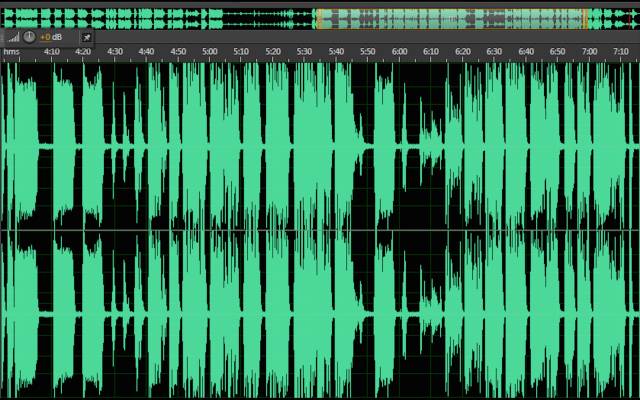This screenshot has height=400, width=640.
Task: Pin the HUD with the pushpin icon
Action: 87,38
